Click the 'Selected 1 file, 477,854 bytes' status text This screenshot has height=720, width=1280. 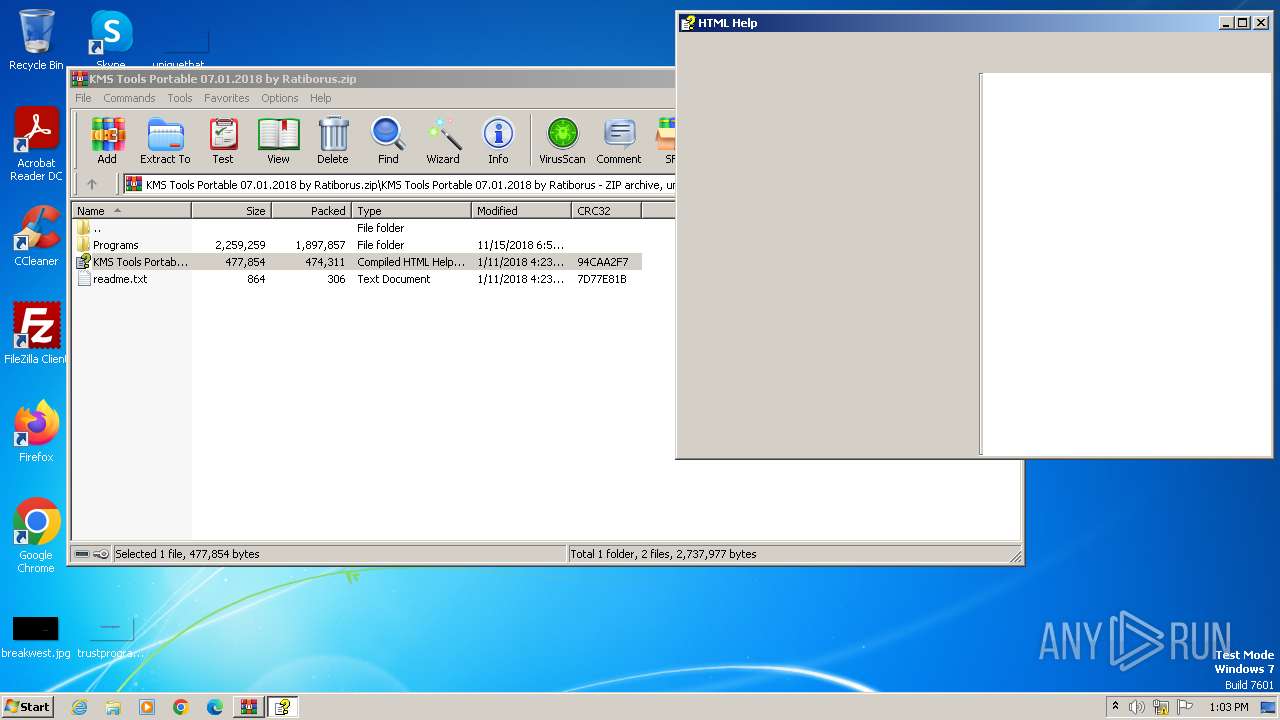pos(187,554)
